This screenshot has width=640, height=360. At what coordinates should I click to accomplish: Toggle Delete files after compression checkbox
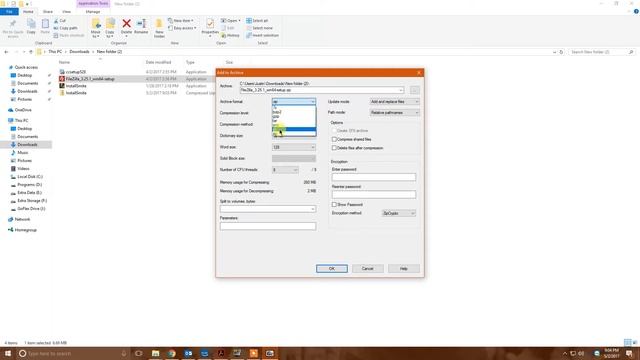[x=334, y=148]
